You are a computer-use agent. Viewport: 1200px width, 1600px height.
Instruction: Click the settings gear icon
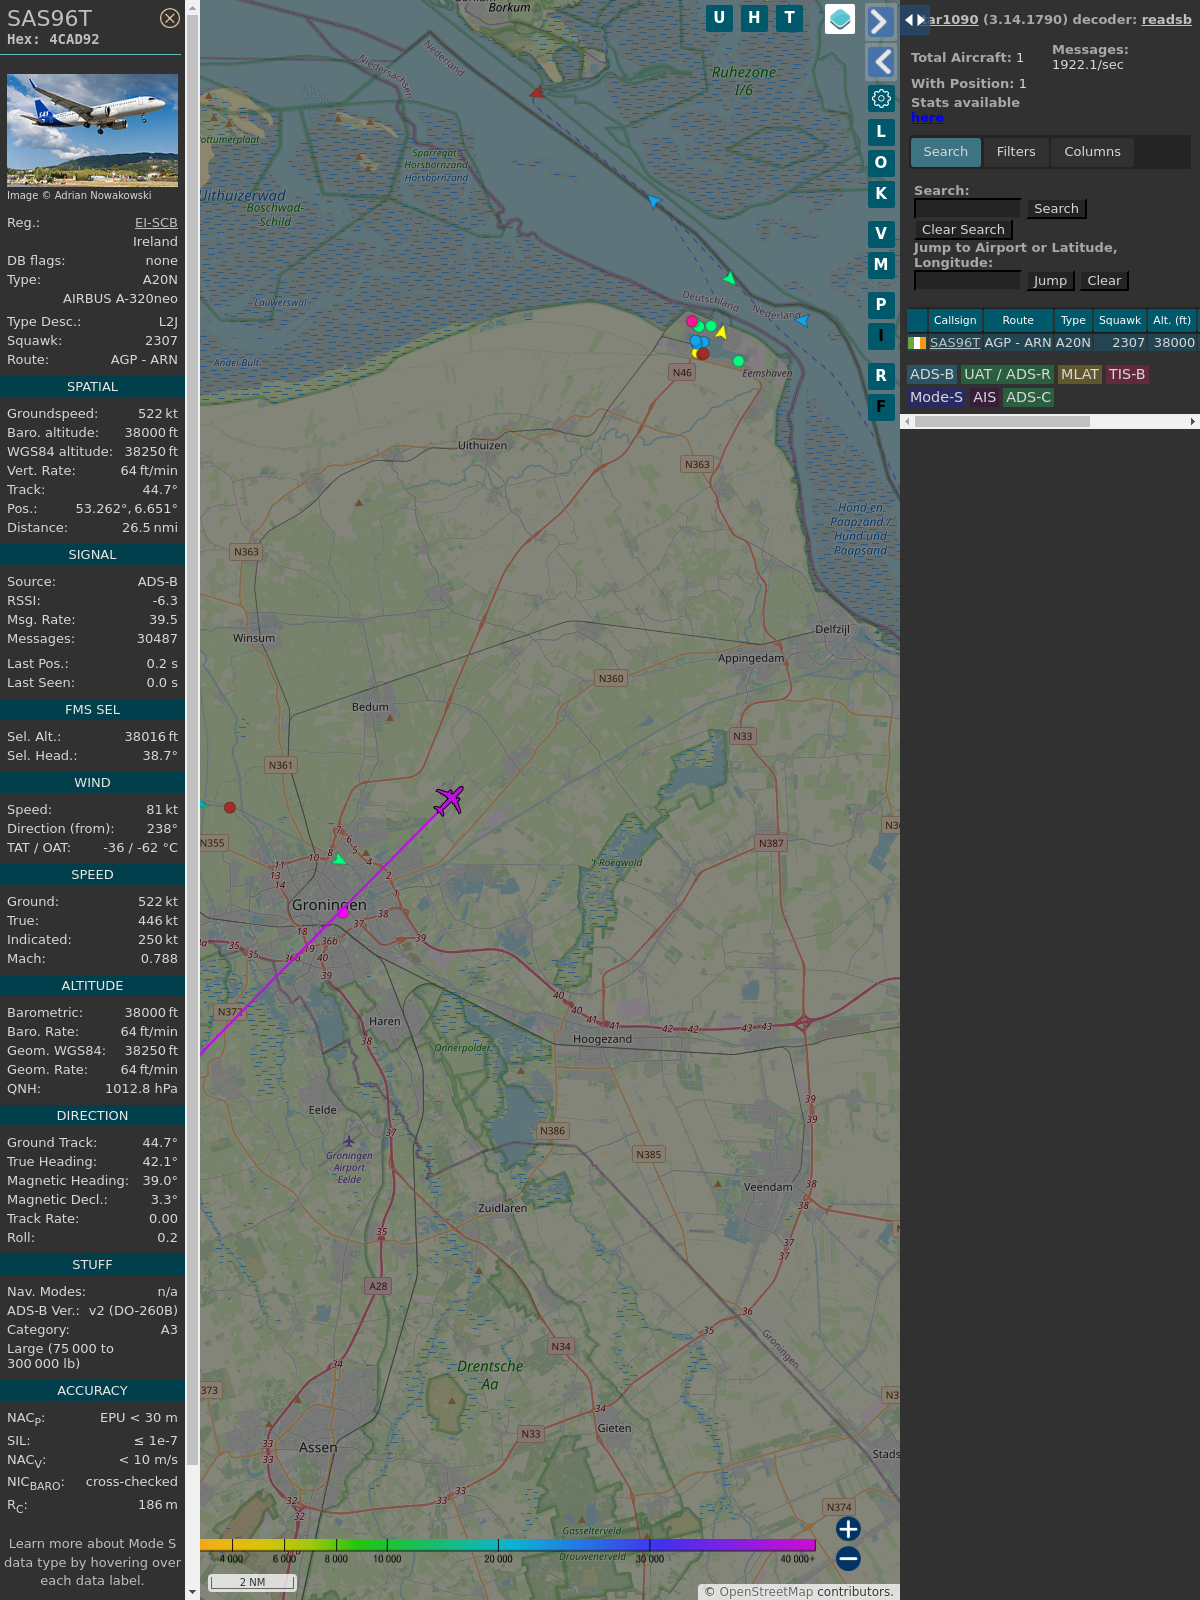pyautogui.click(x=881, y=98)
